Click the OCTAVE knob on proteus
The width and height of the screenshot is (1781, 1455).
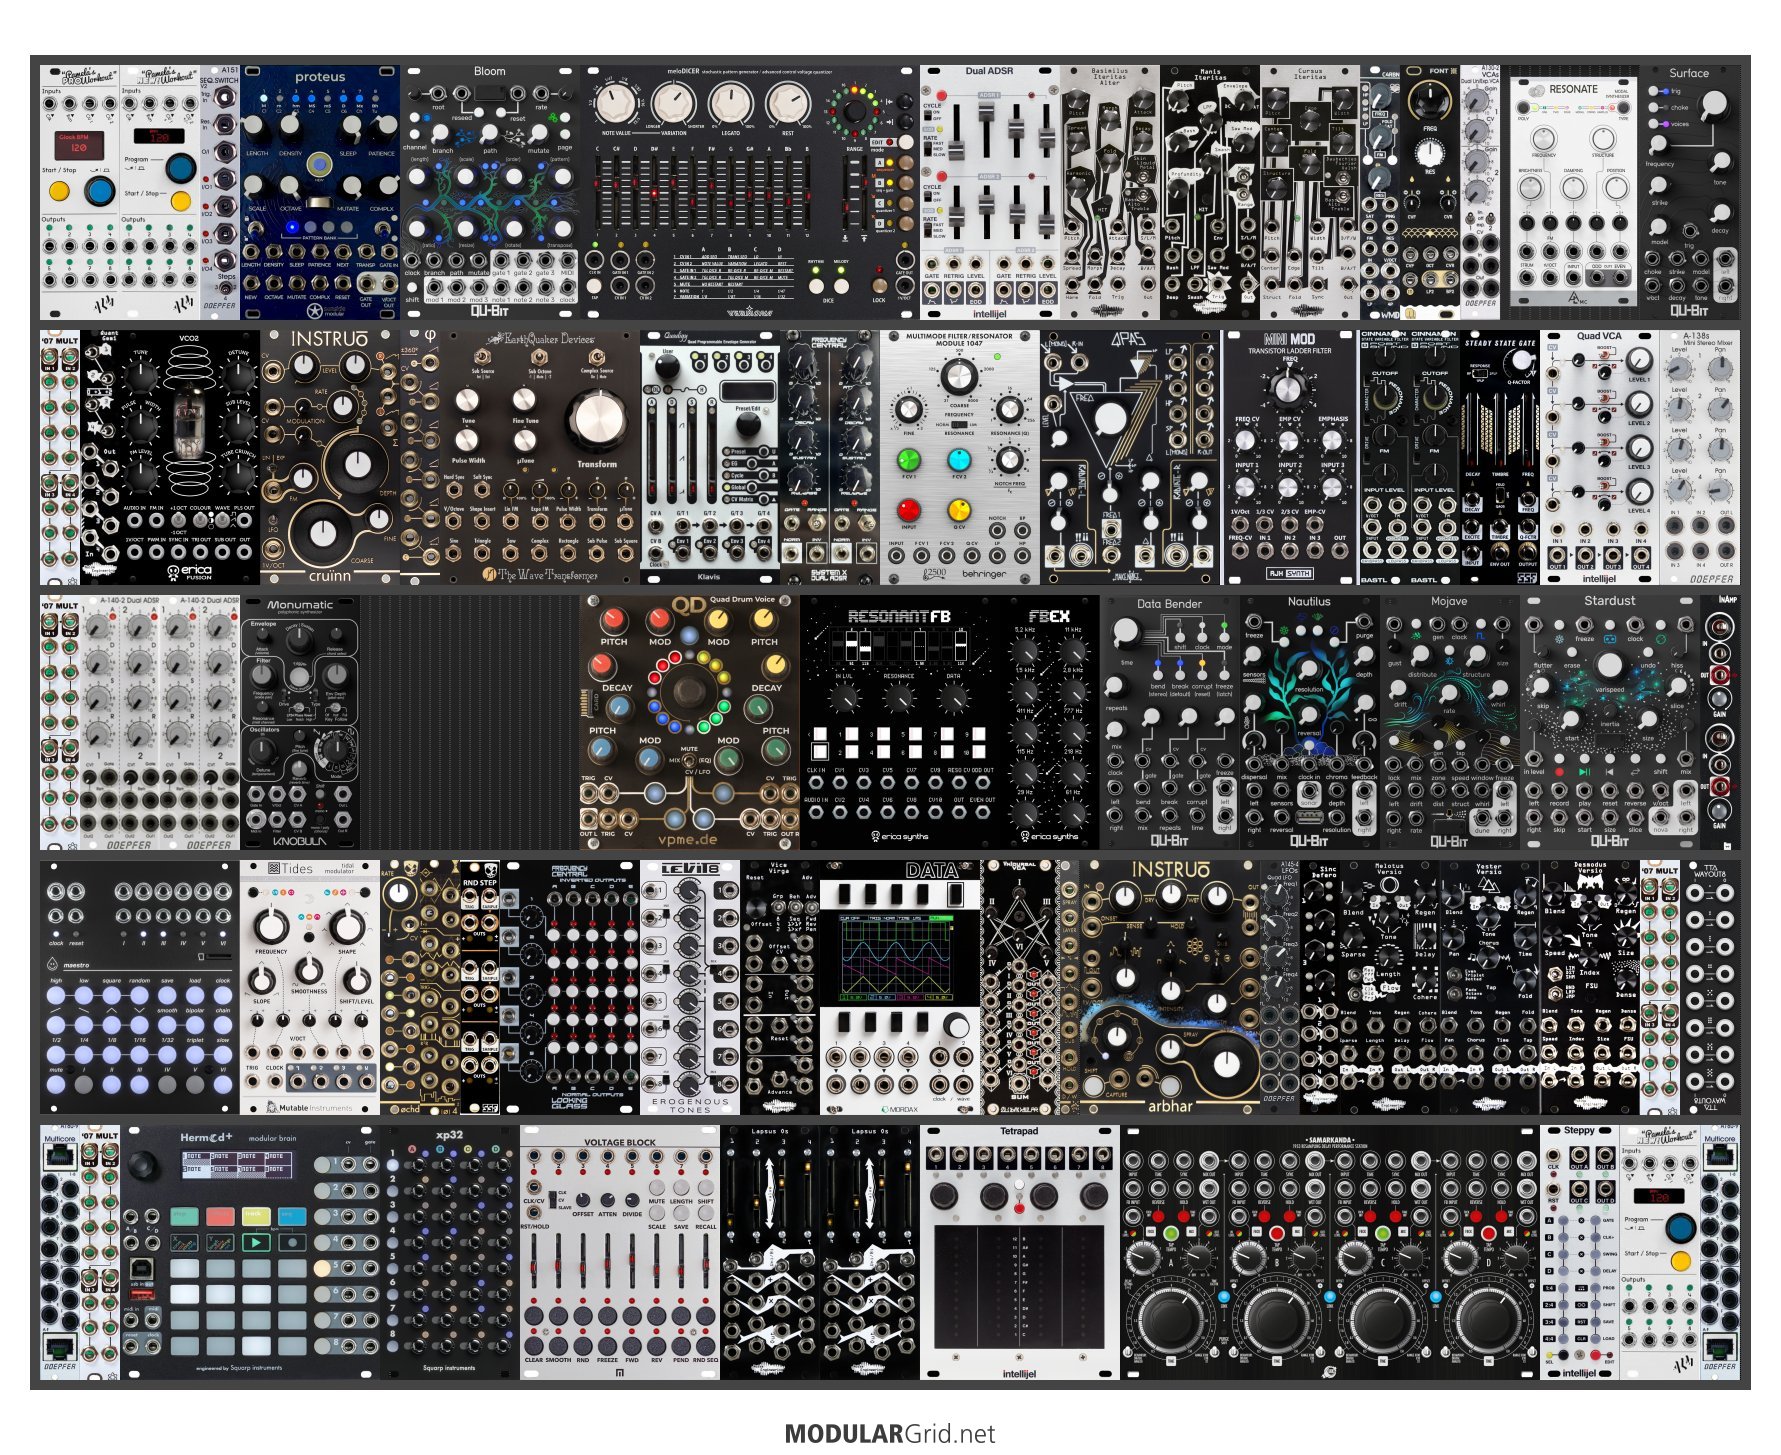click(290, 186)
